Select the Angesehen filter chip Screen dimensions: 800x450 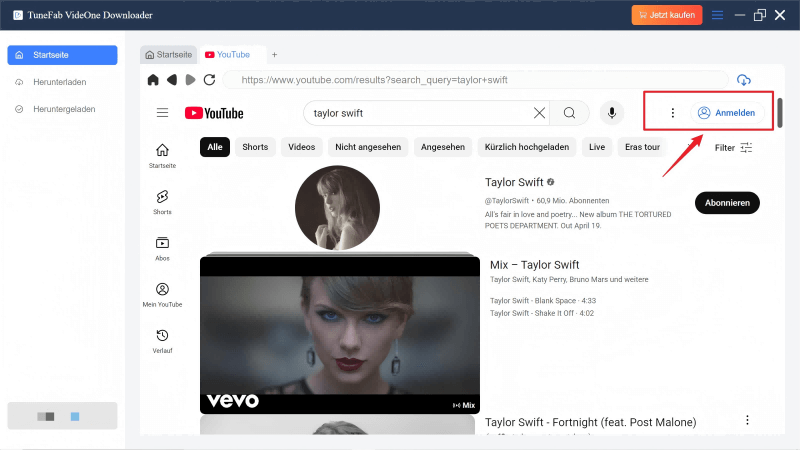443,147
